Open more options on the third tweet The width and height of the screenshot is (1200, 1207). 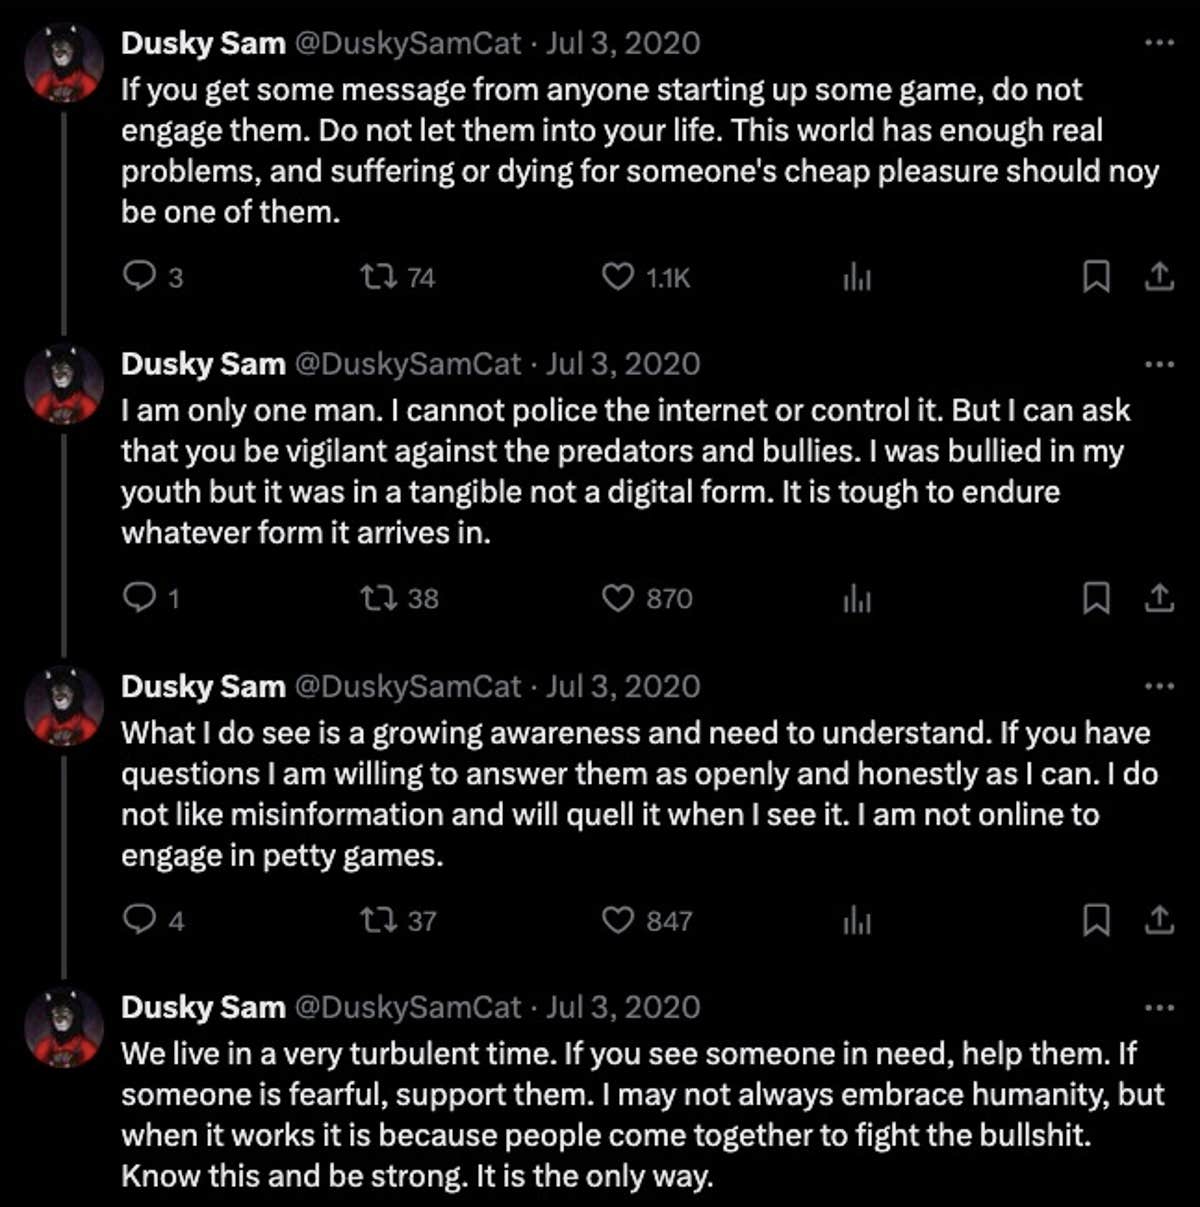[x=1158, y=686]
